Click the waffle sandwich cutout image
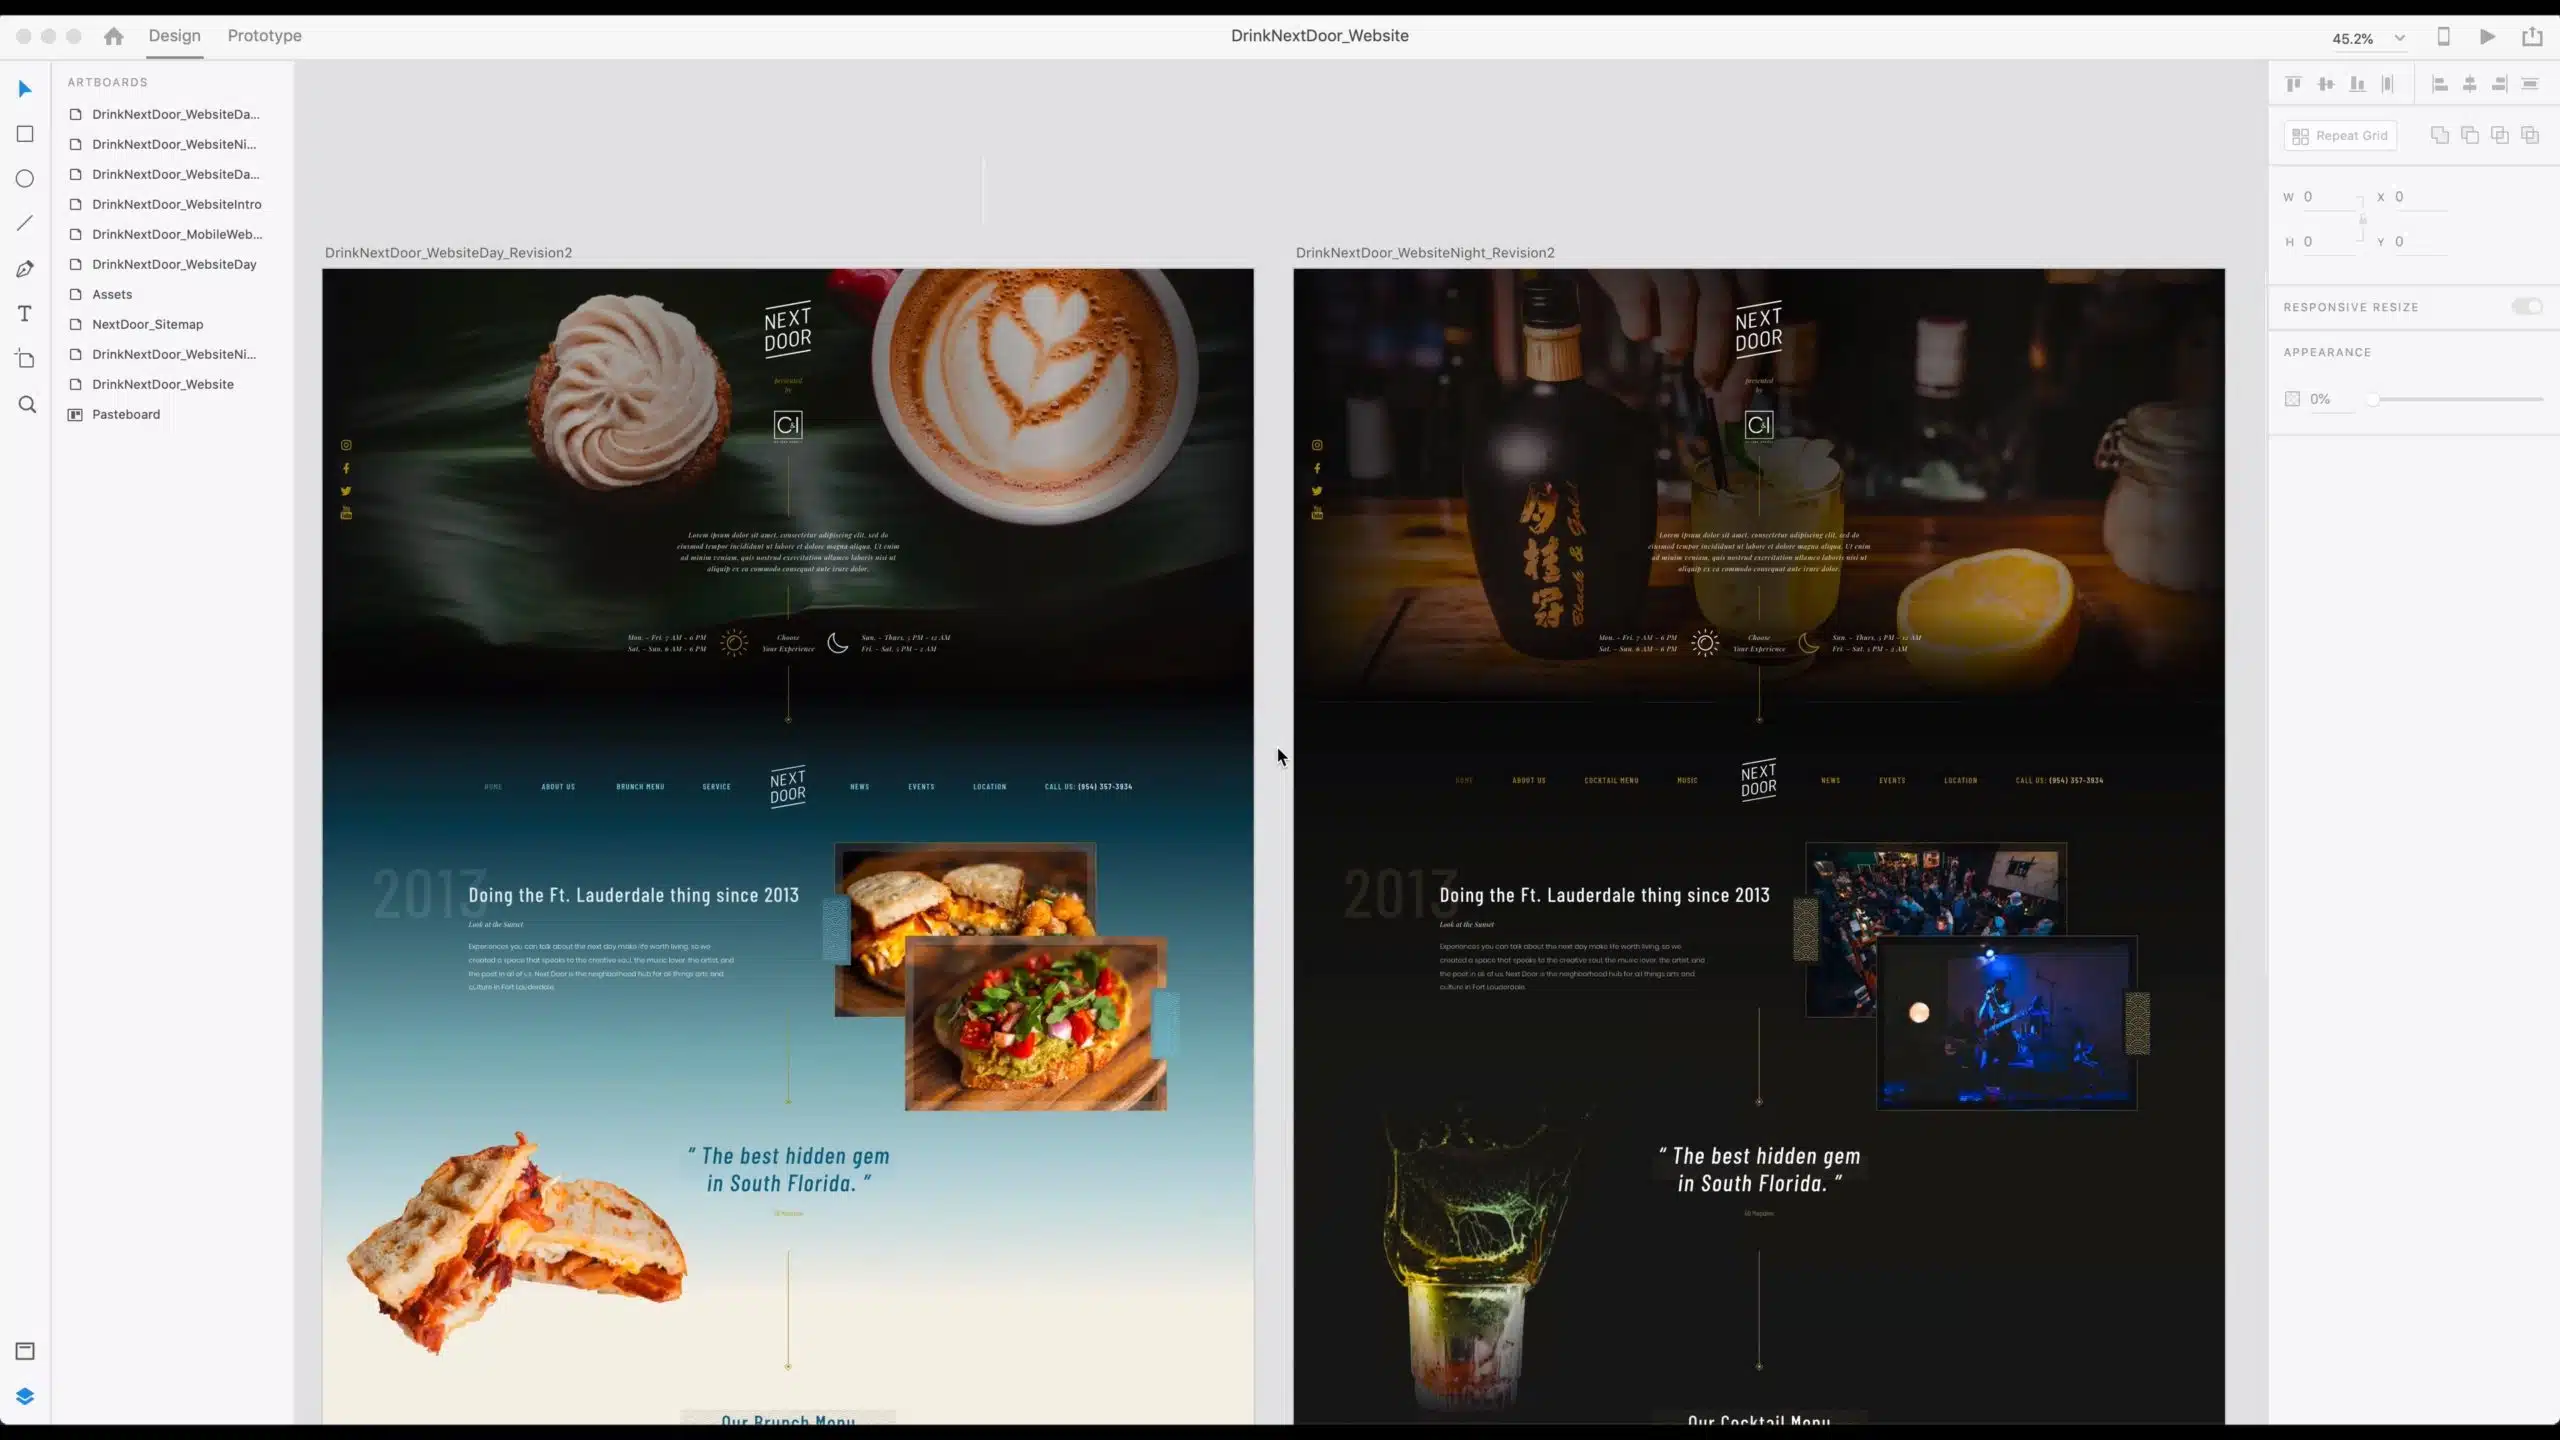Screen dimensions: 2560x1440 click(517, 1243)
